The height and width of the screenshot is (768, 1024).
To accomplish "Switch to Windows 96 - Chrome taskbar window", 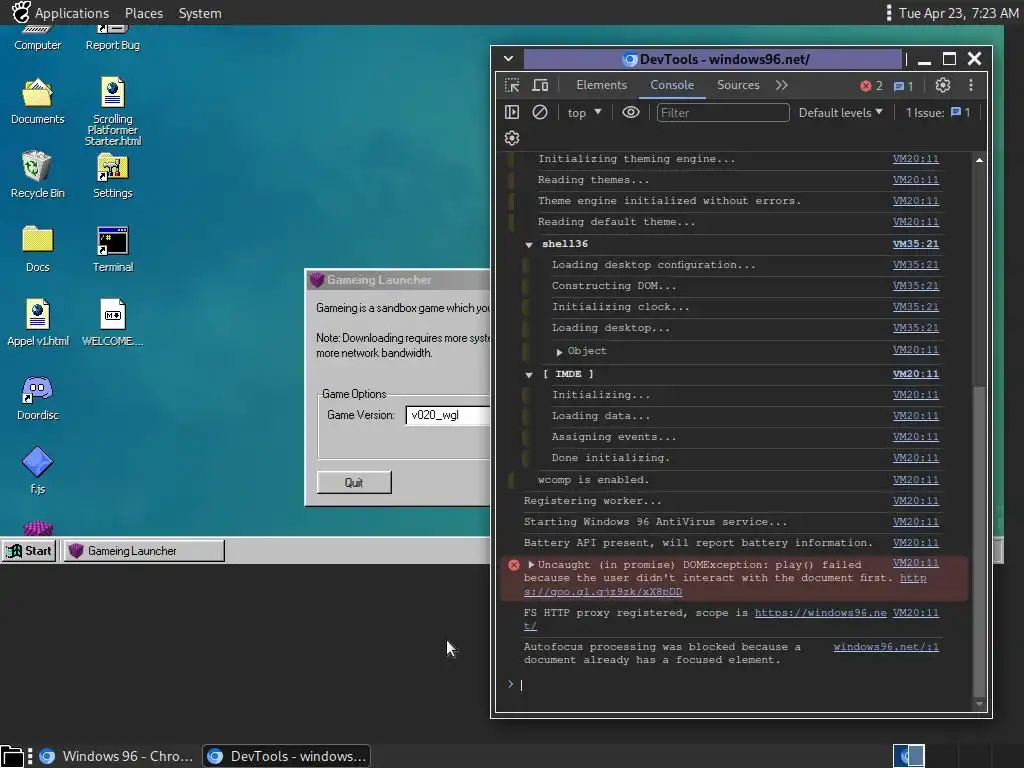I will (x=118, y=756).
